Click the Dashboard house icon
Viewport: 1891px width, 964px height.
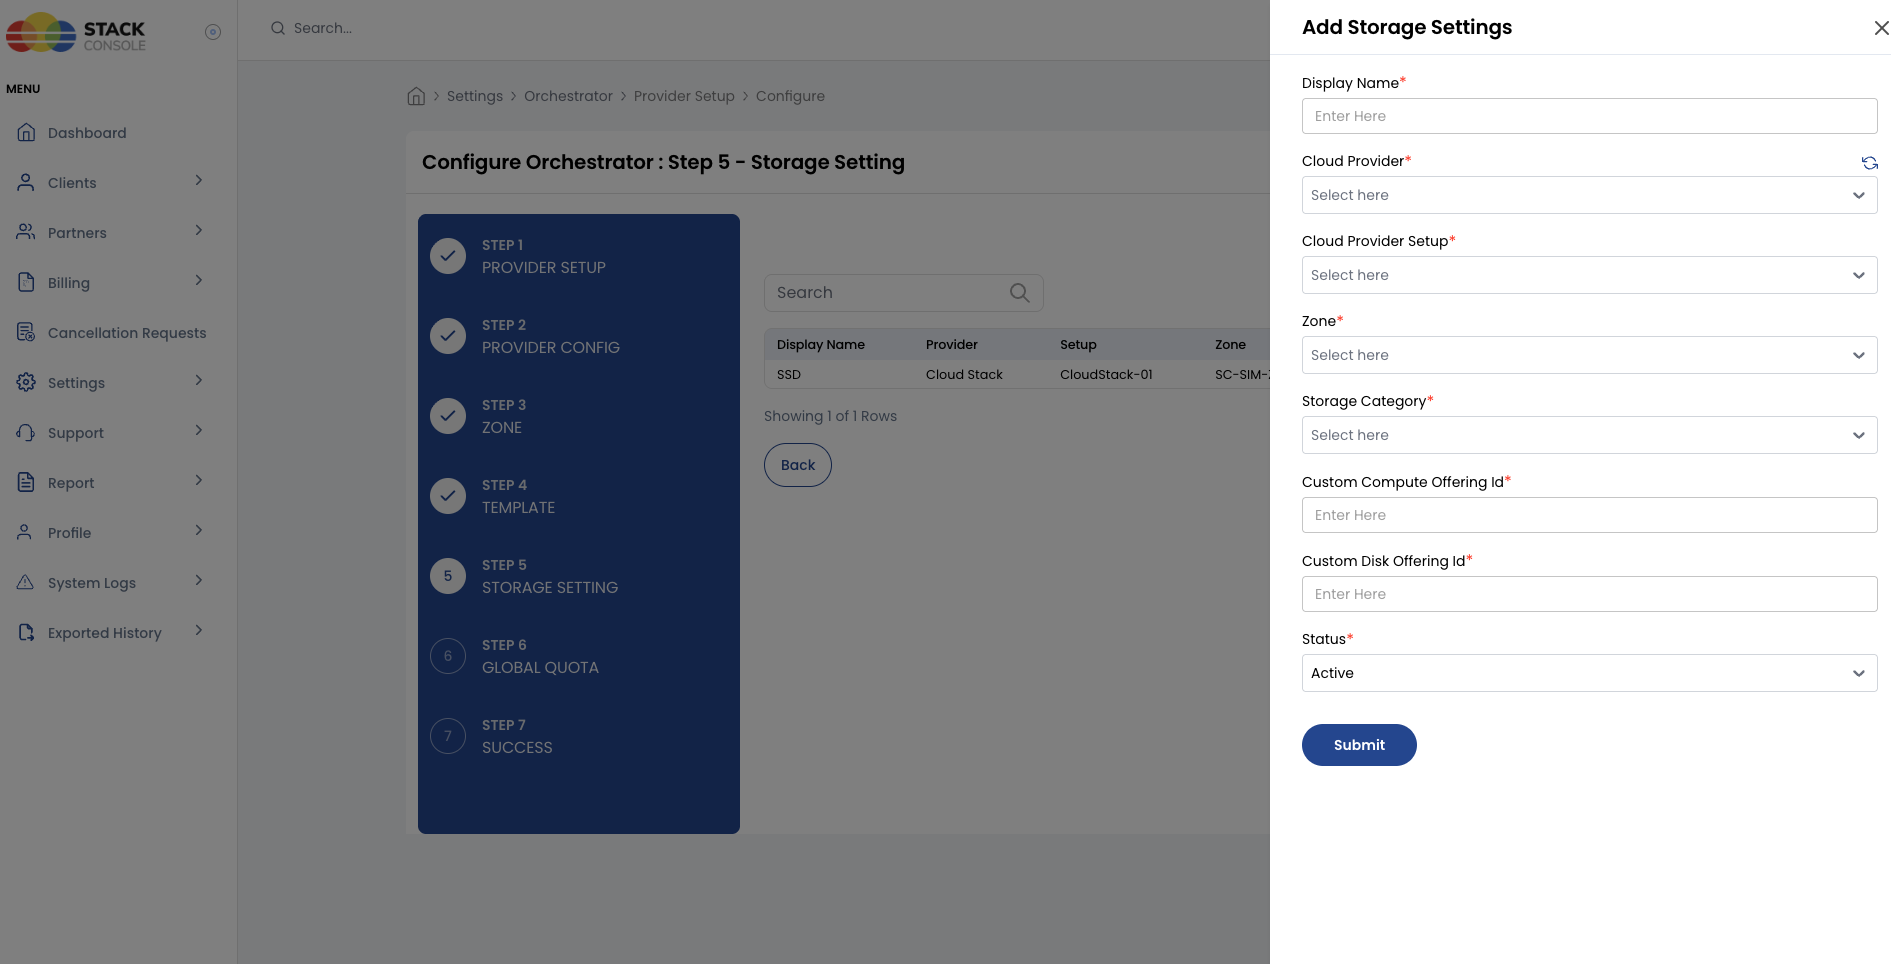[27, 132]
